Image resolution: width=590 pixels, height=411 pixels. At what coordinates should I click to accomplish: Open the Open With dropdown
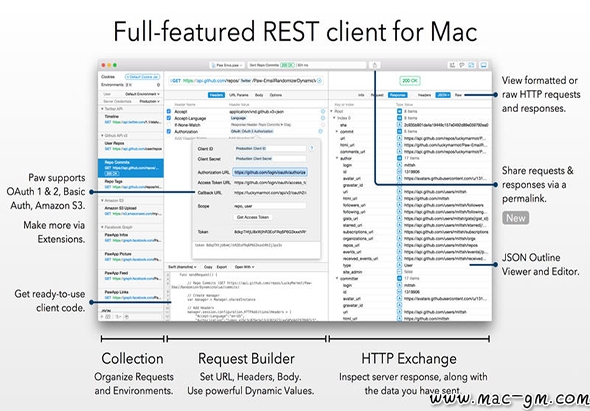click(244, 267)
